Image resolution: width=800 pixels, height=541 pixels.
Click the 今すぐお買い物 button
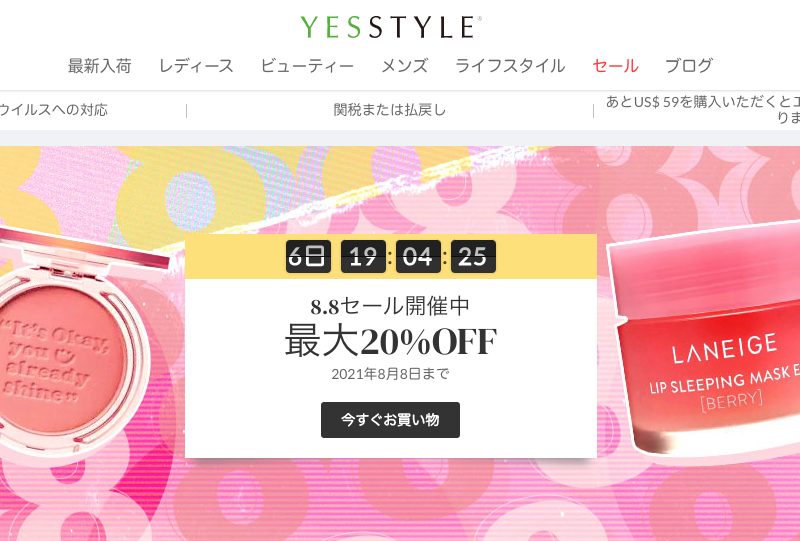(x=390, y=420)
